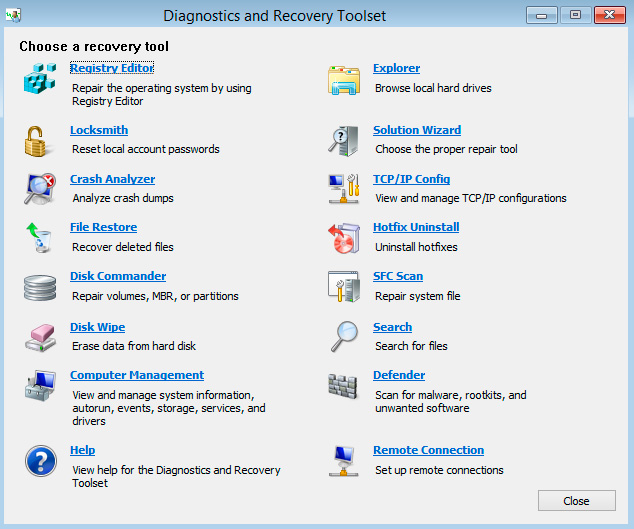Open the Locksmith link
This screenshot has height=529, width=634.
(x=99, y=130)
